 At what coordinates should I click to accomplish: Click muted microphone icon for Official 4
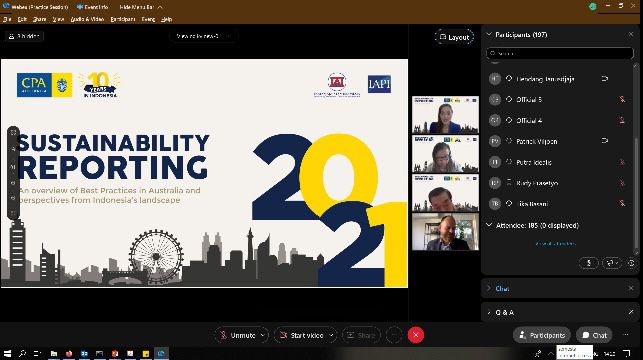(x=622, y=120)
